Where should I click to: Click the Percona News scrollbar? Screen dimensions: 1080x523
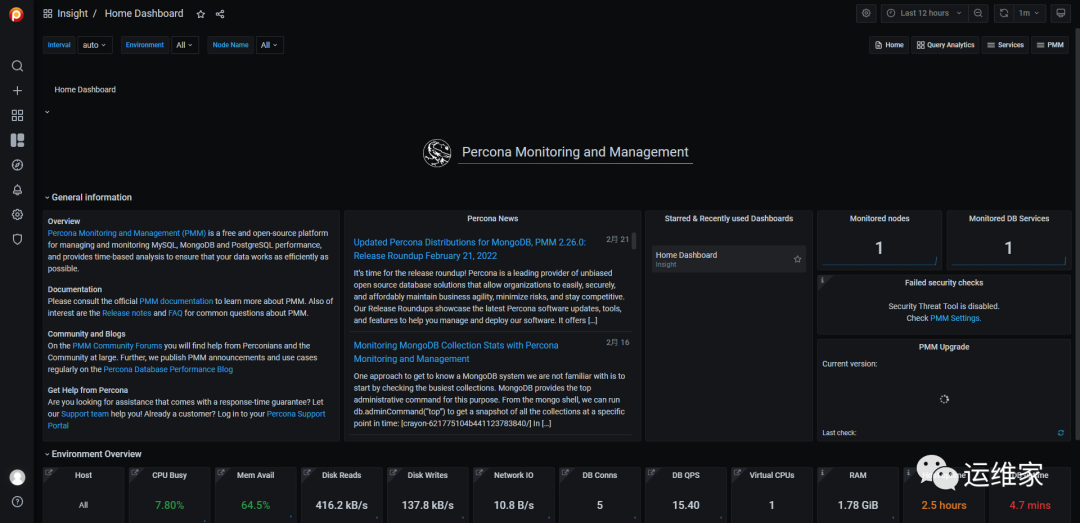(634, 240)
